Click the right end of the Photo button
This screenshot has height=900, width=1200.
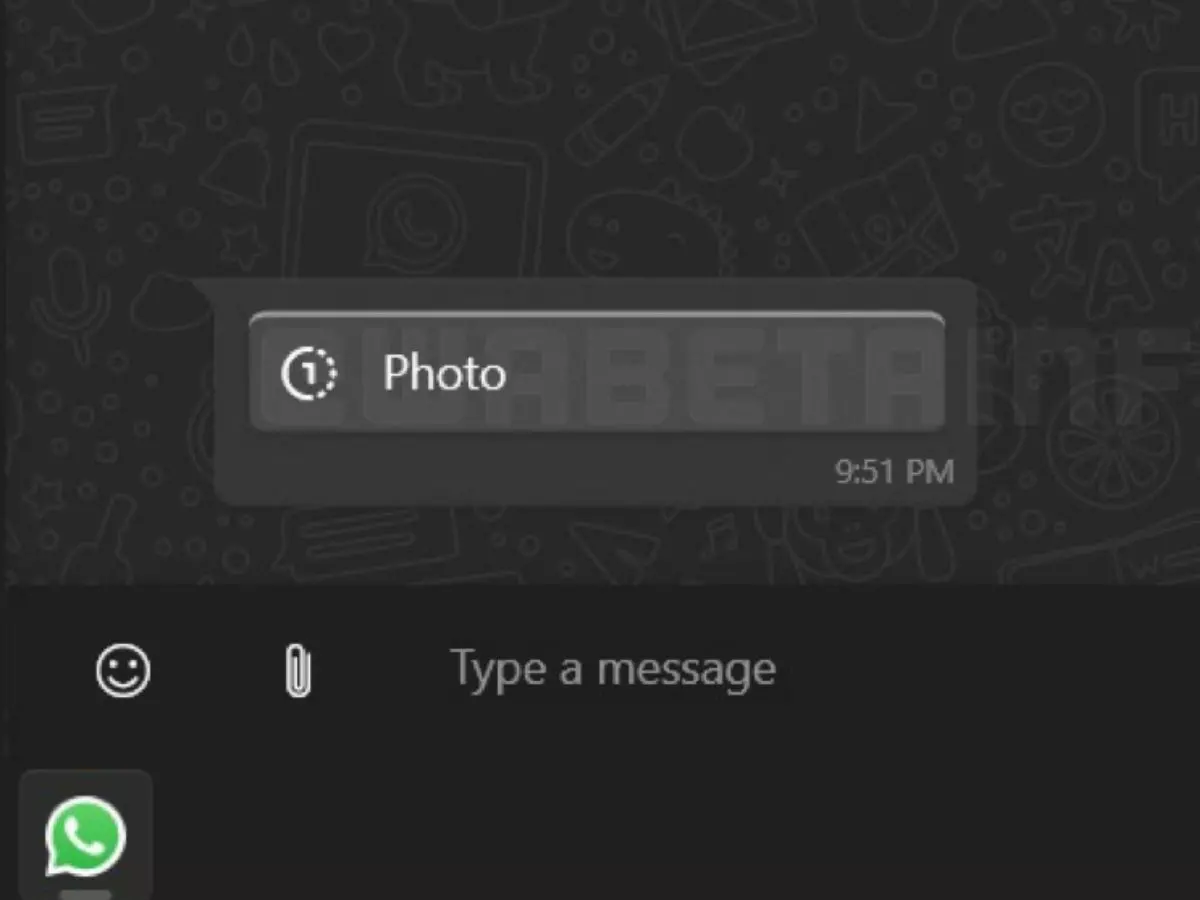900,371
